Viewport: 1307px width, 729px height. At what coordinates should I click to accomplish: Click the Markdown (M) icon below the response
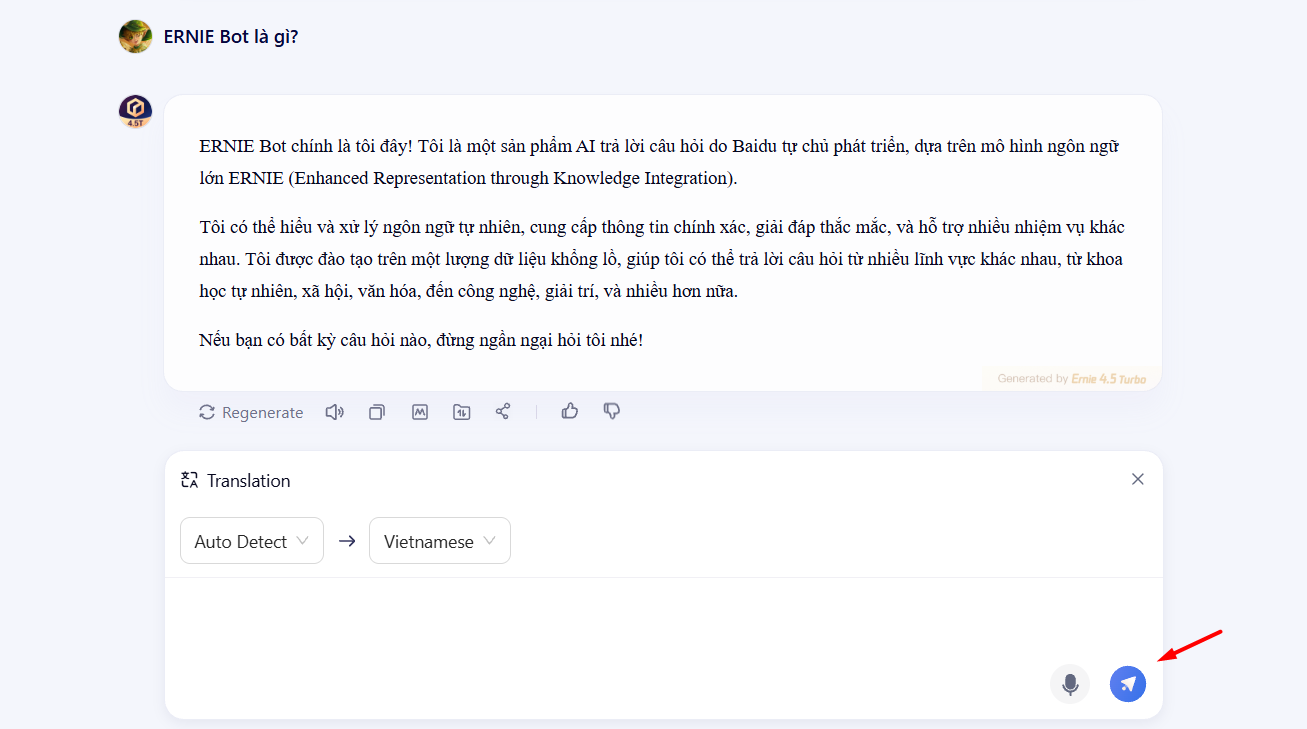pyautogui.click(x=420, y=412)
